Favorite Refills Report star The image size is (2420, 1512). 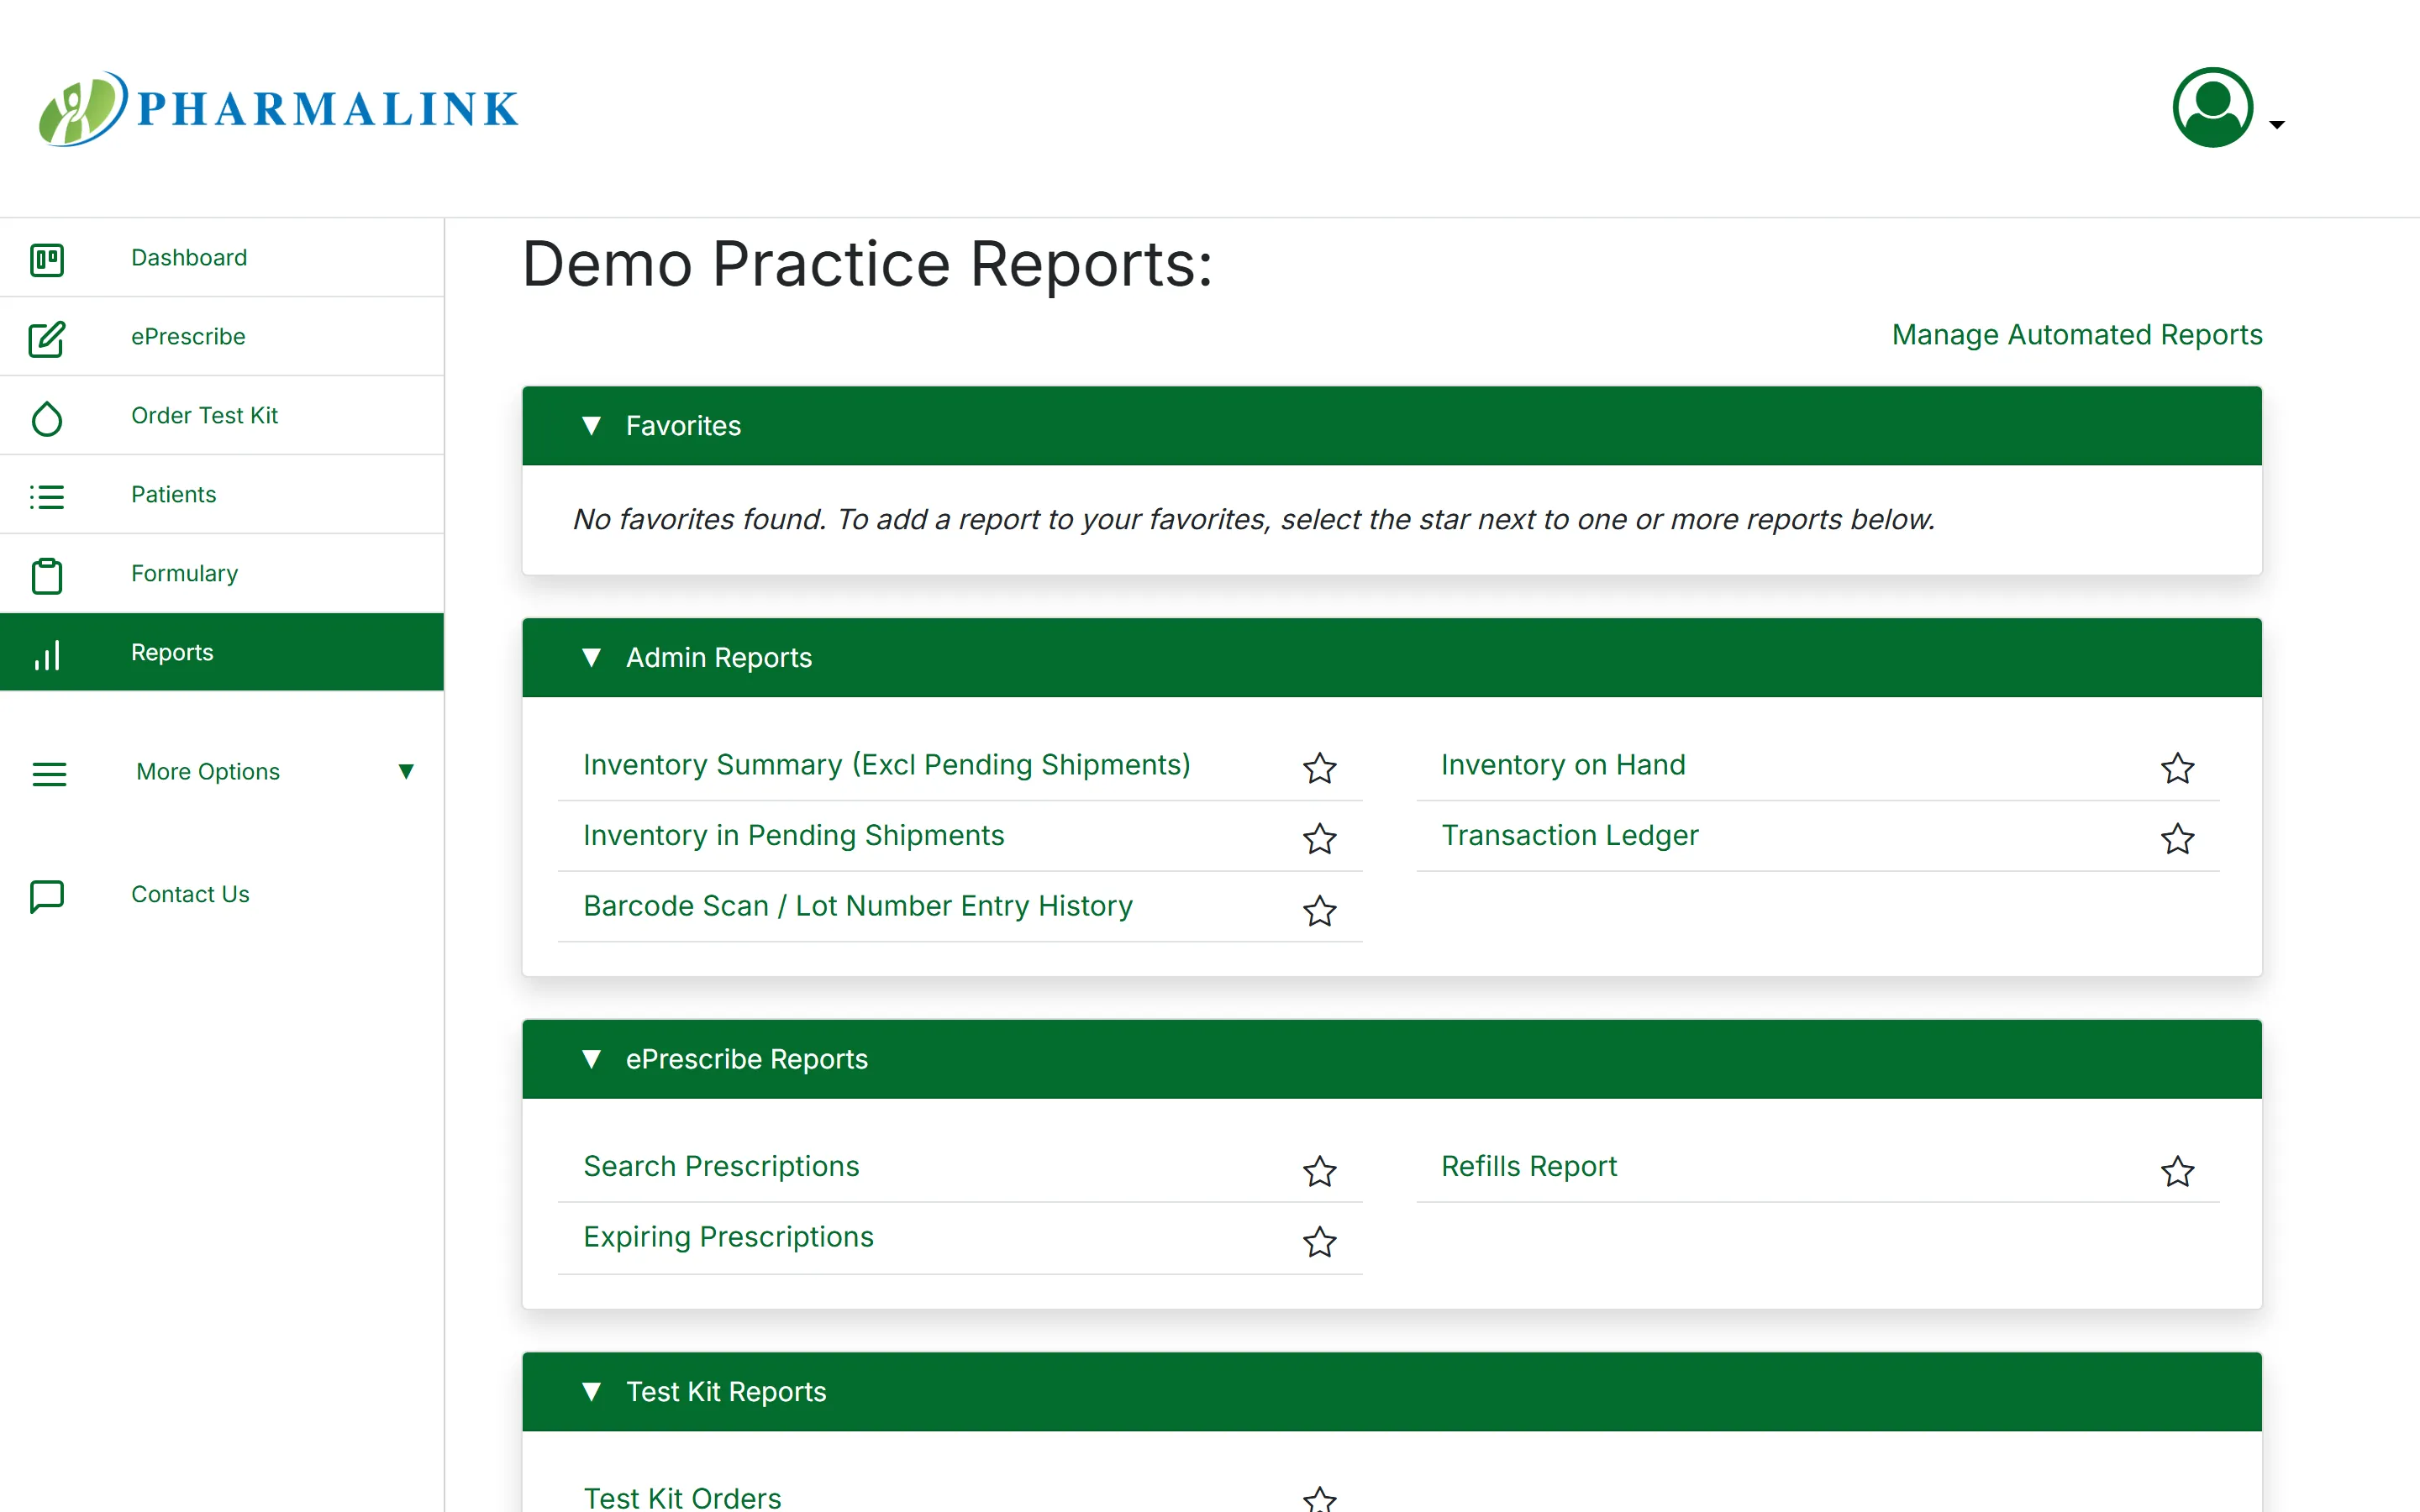point(2177,1170)
